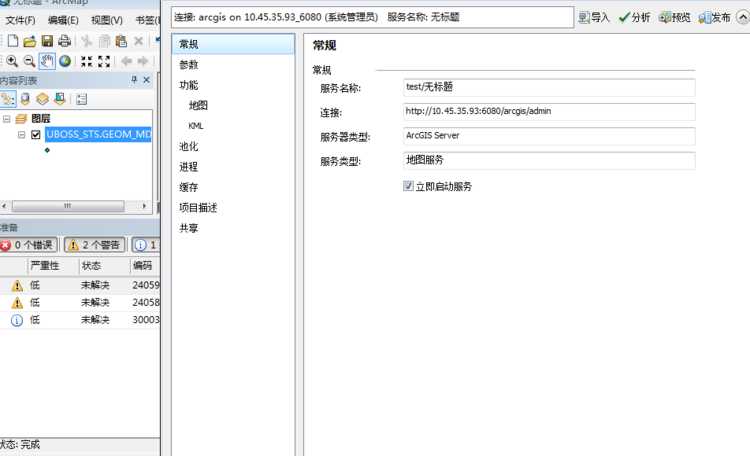
Task: Click the contents list scroll right arrow
Action: [144, 206]
